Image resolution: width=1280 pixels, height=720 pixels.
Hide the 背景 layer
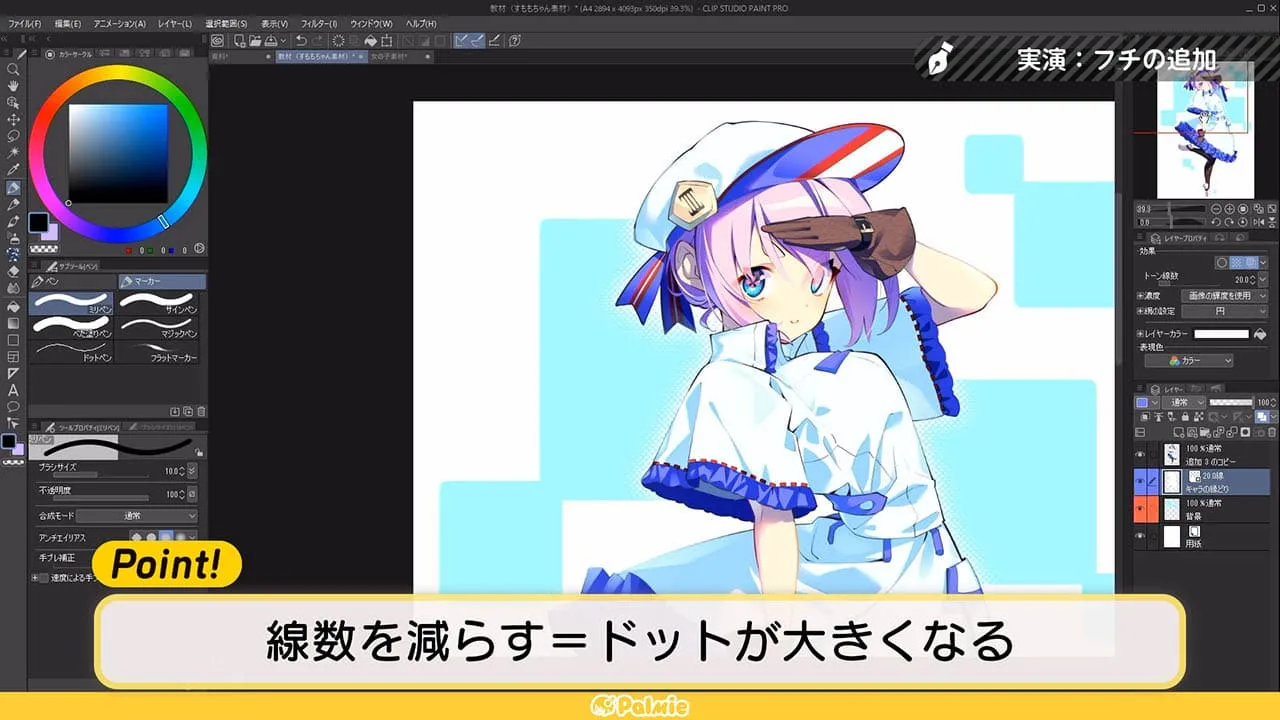[x=1139, y=506]
